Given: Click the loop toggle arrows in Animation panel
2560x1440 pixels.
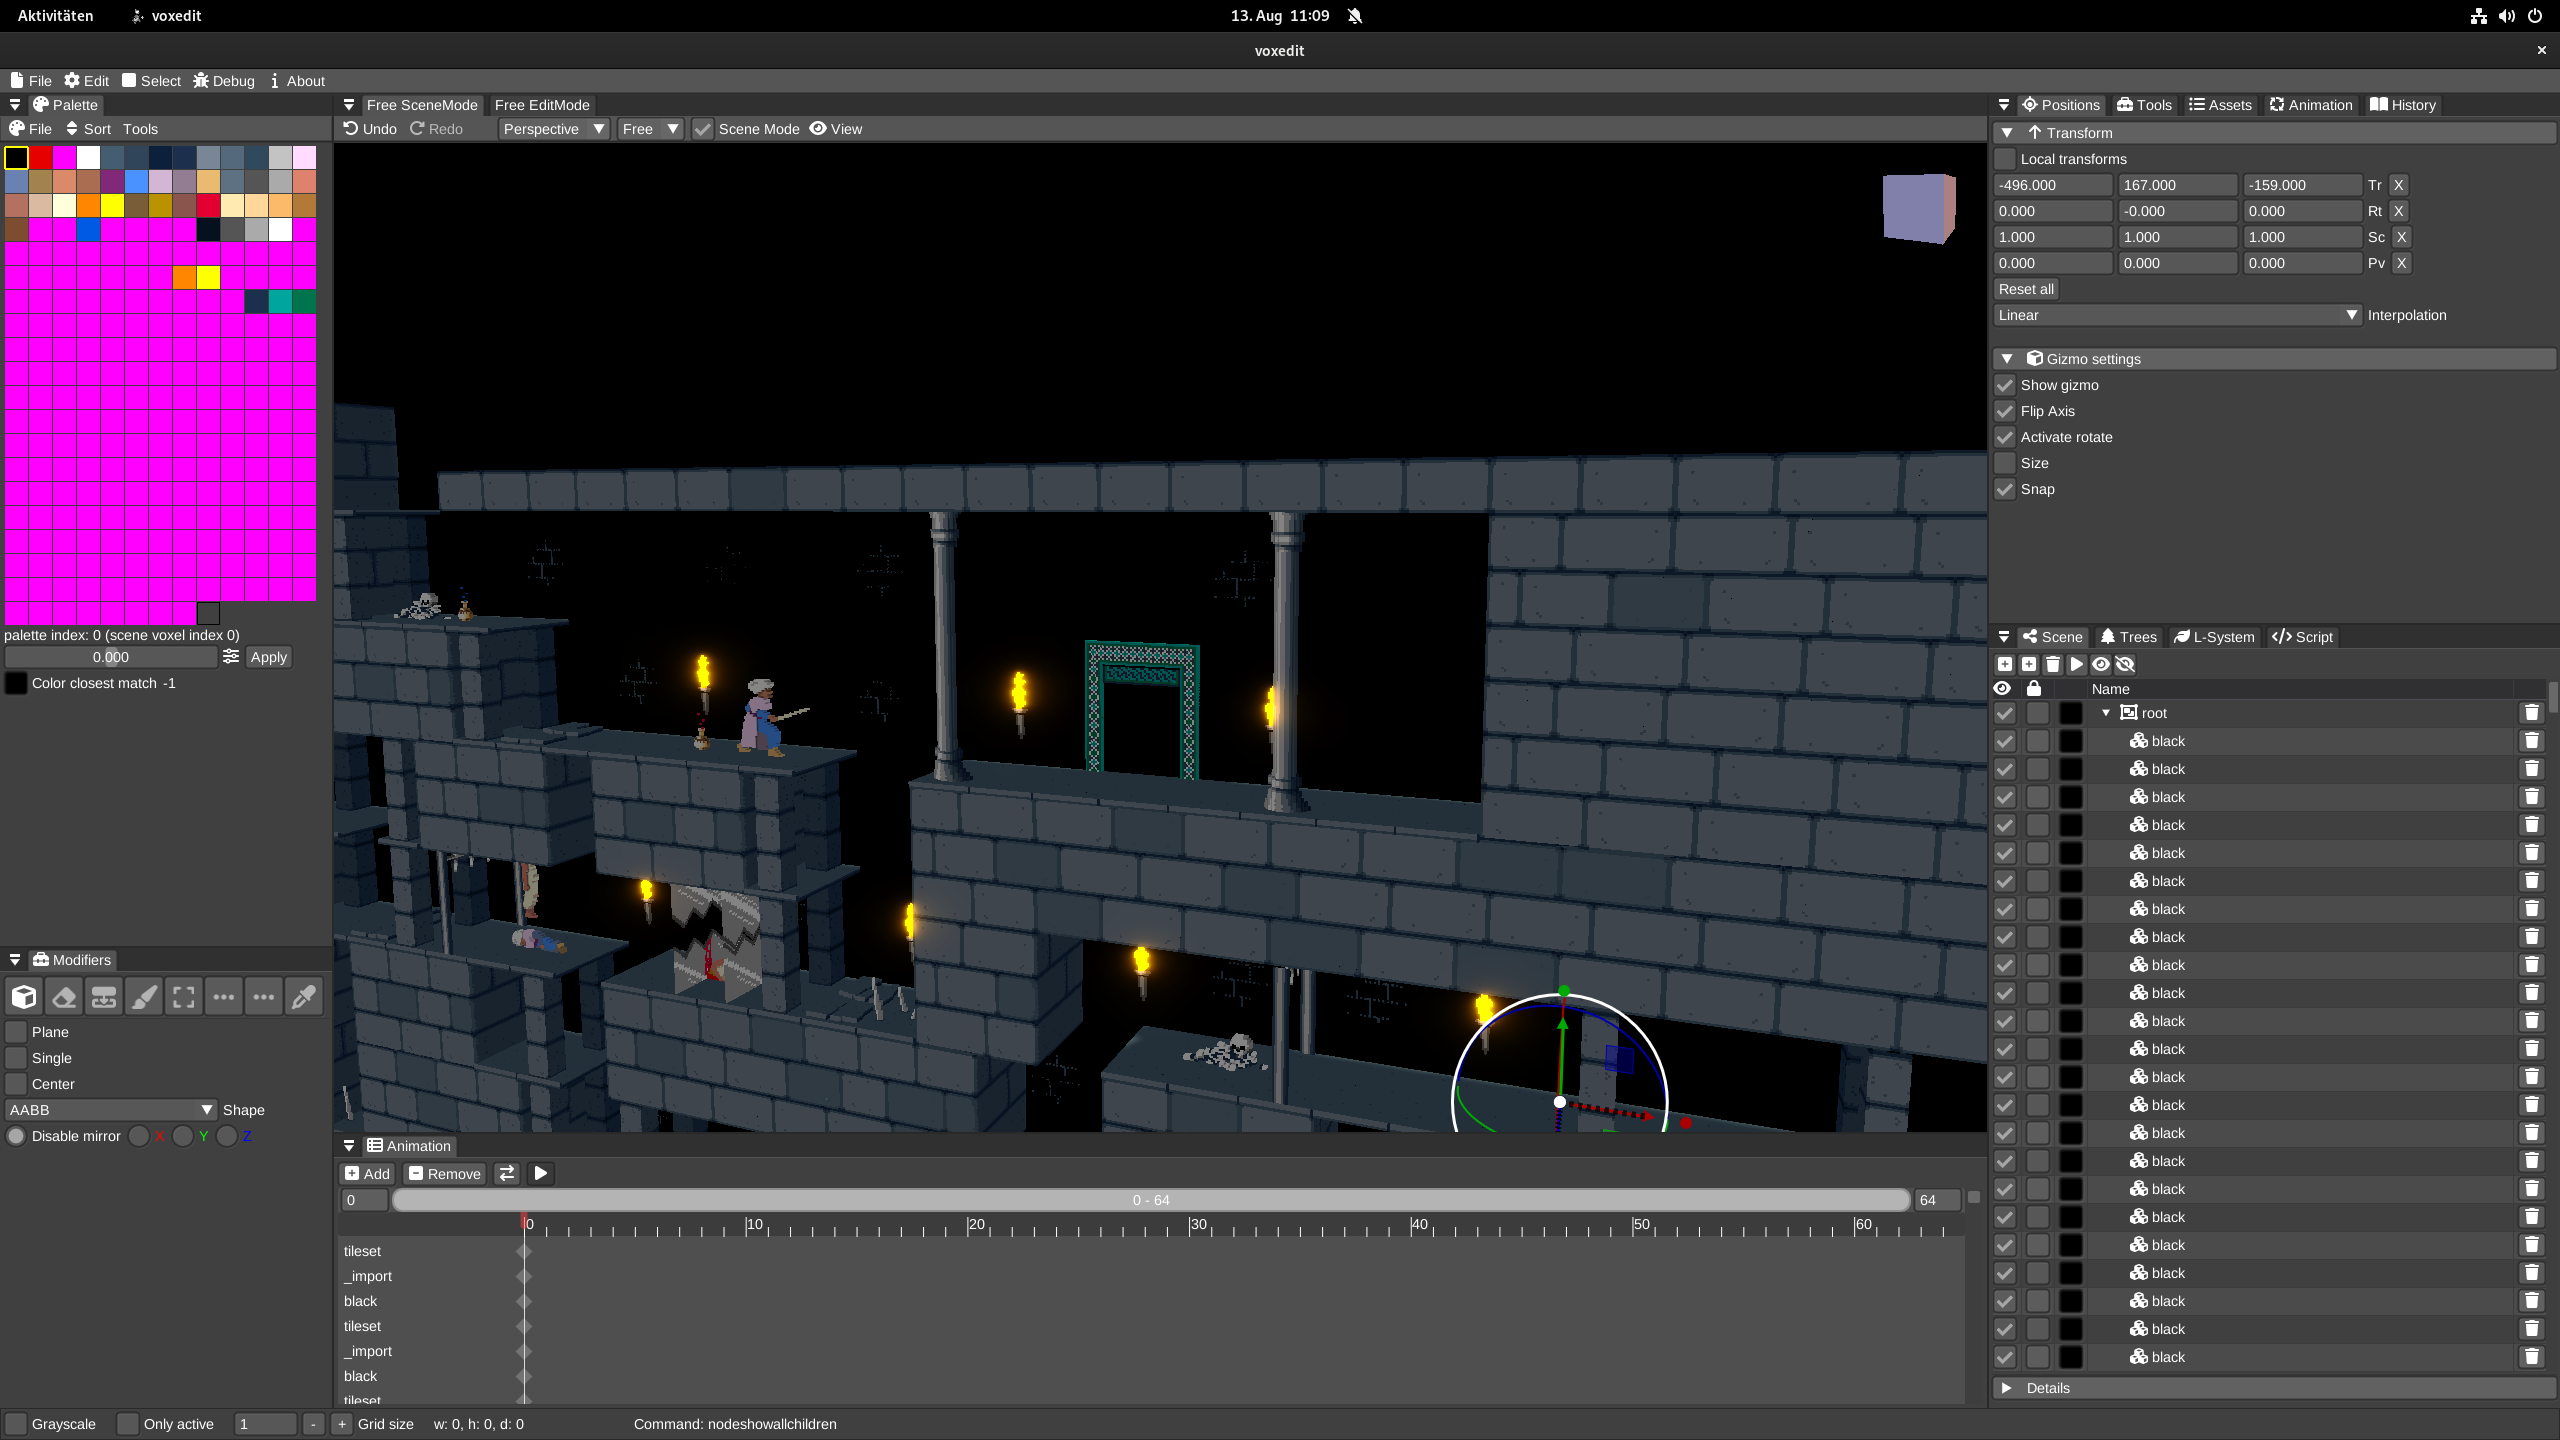Looking at the screenshot, I should coord(507,1173).
